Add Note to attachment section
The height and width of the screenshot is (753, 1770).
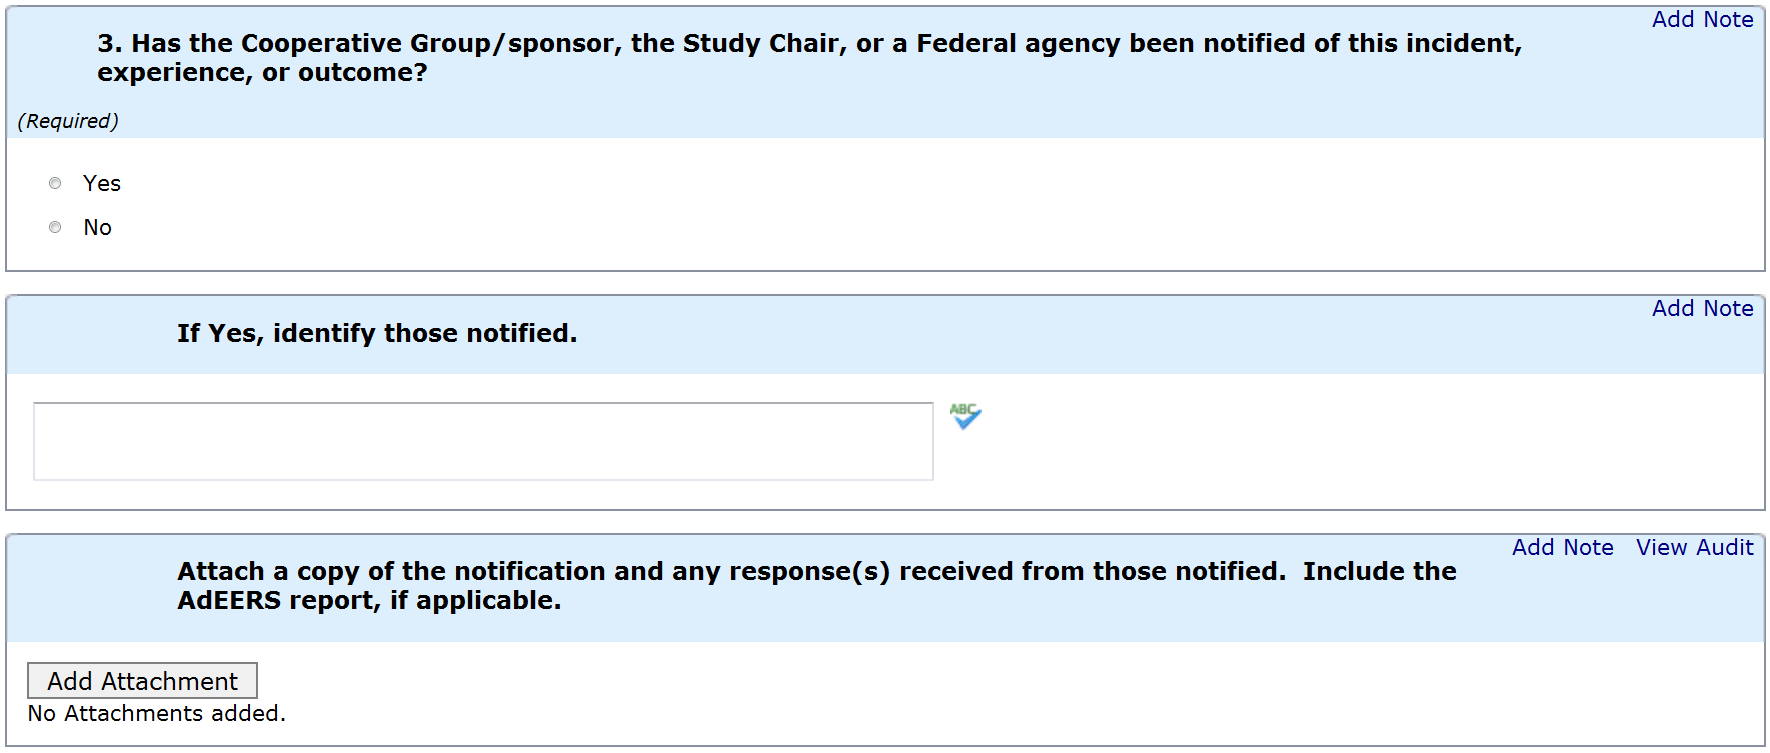(x=1562, y=548)
